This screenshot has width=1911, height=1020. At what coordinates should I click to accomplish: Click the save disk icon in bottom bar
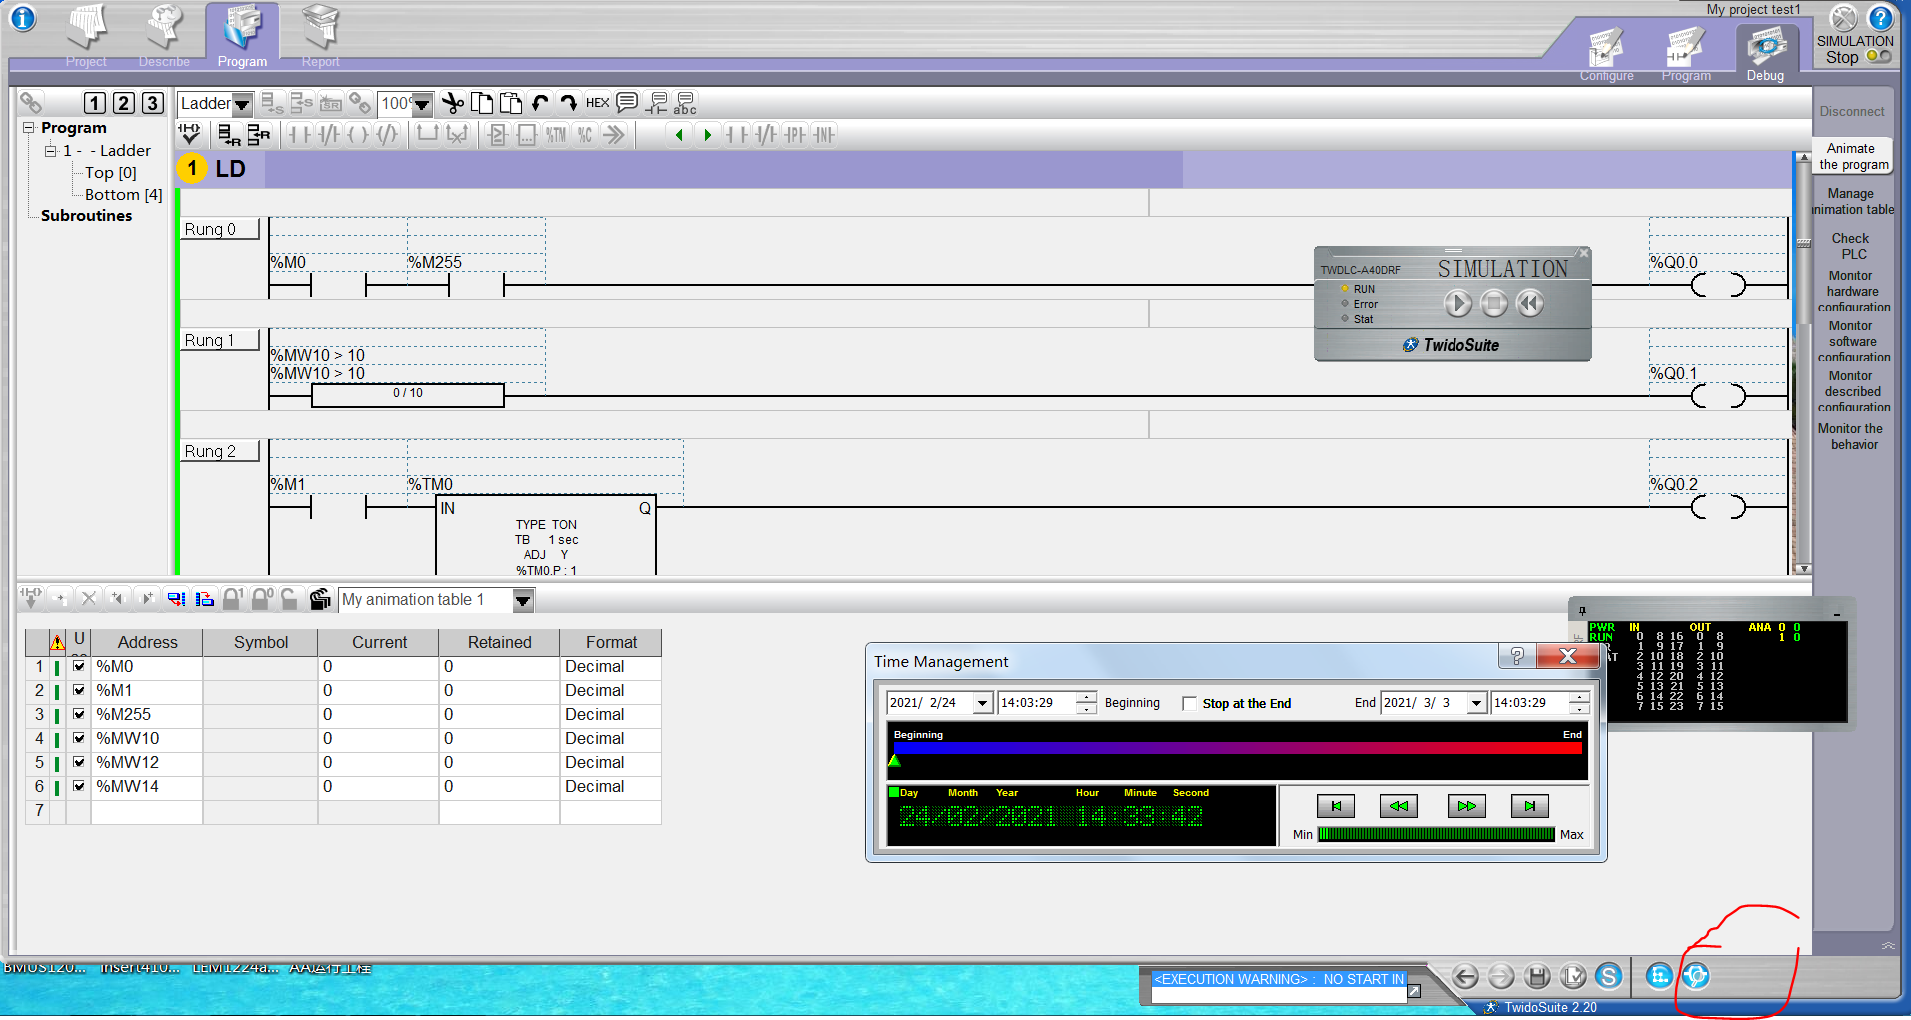(x=1538, y=977)
